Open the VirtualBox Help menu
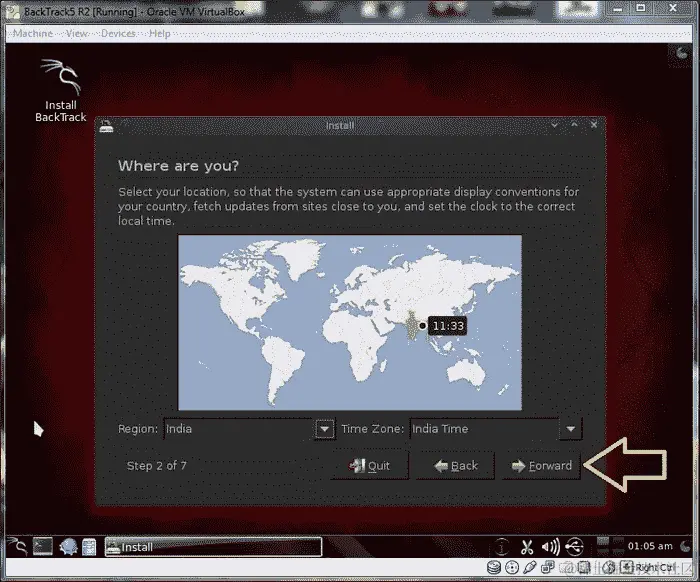 [159, 33]
